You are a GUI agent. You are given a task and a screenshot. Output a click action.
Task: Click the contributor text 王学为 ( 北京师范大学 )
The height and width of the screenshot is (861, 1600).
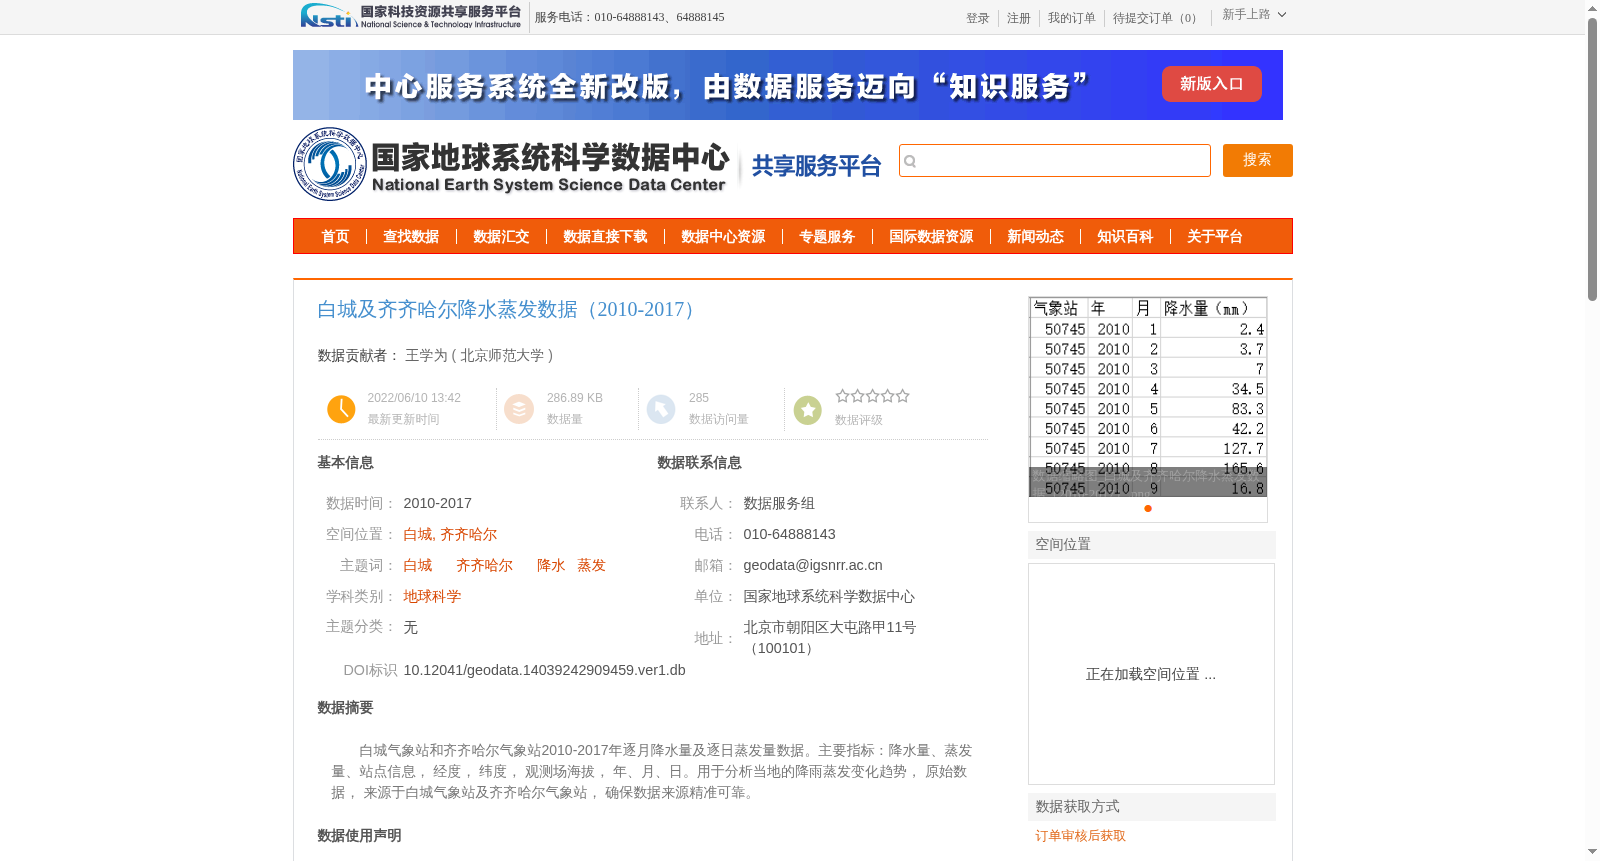coord(479,356)
